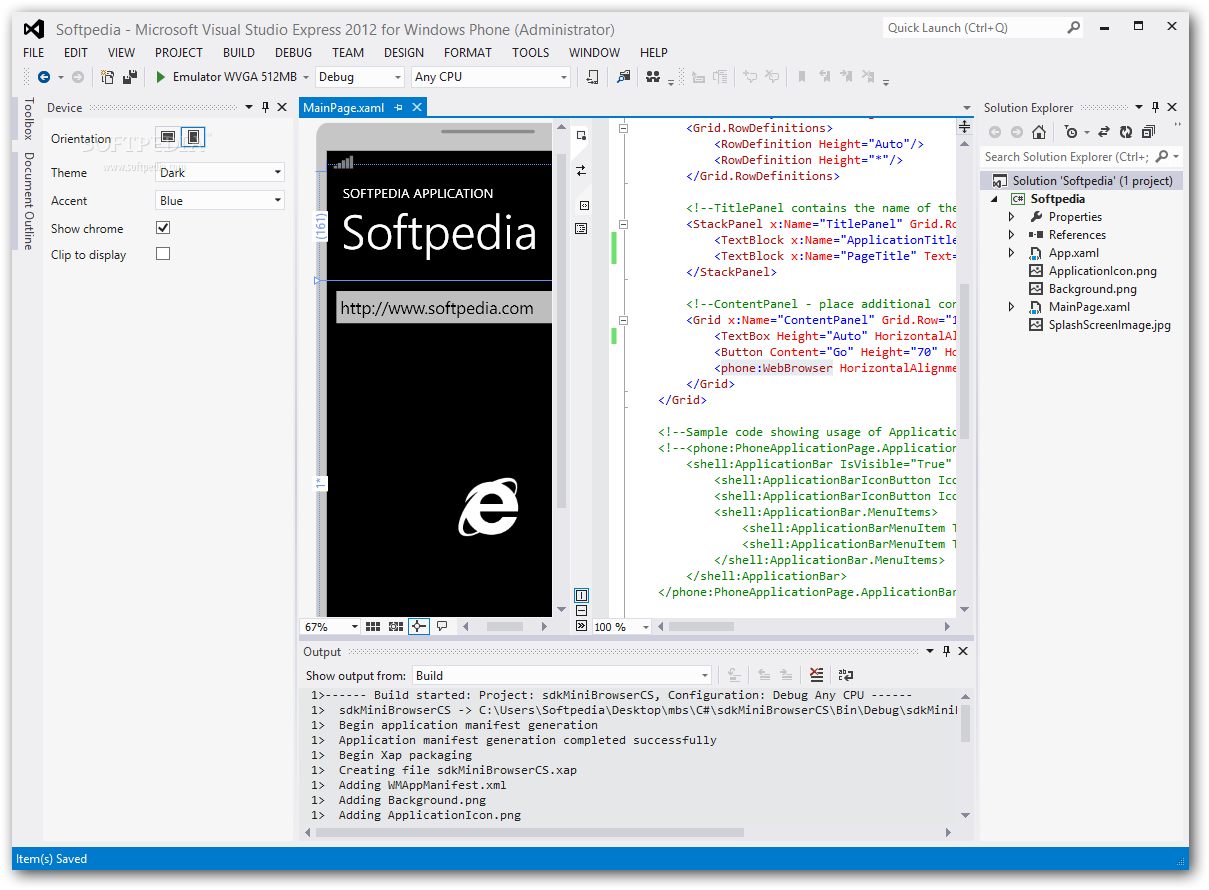Toggle snapping to gridlines below designer
Viewport: 1209px width, 890px height.
click(396, 626)
